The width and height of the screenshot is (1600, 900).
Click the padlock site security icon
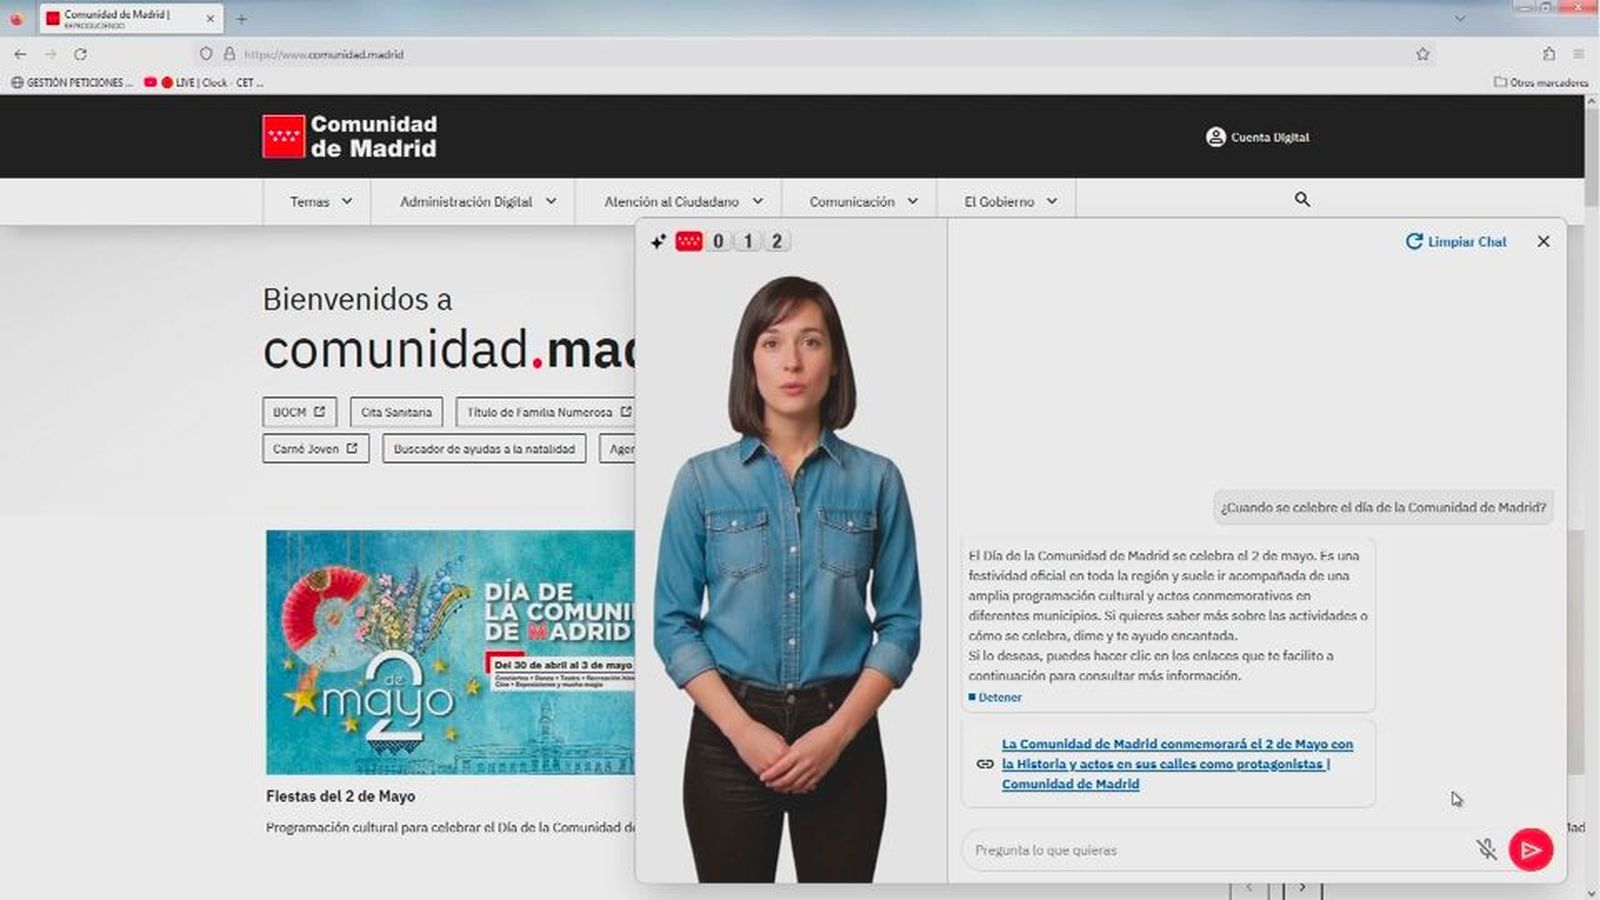pyautogui.click(x=229, y=54)
